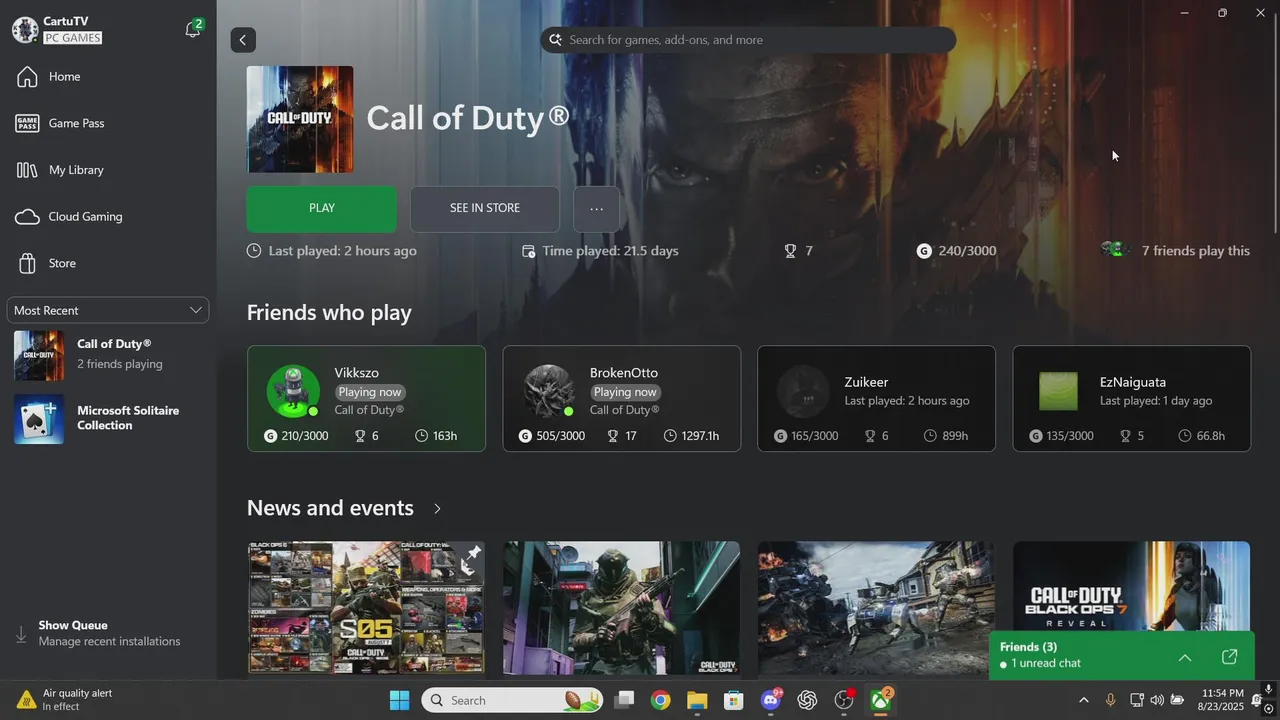Click Vikkszo's green avatar

click(293, 391)
